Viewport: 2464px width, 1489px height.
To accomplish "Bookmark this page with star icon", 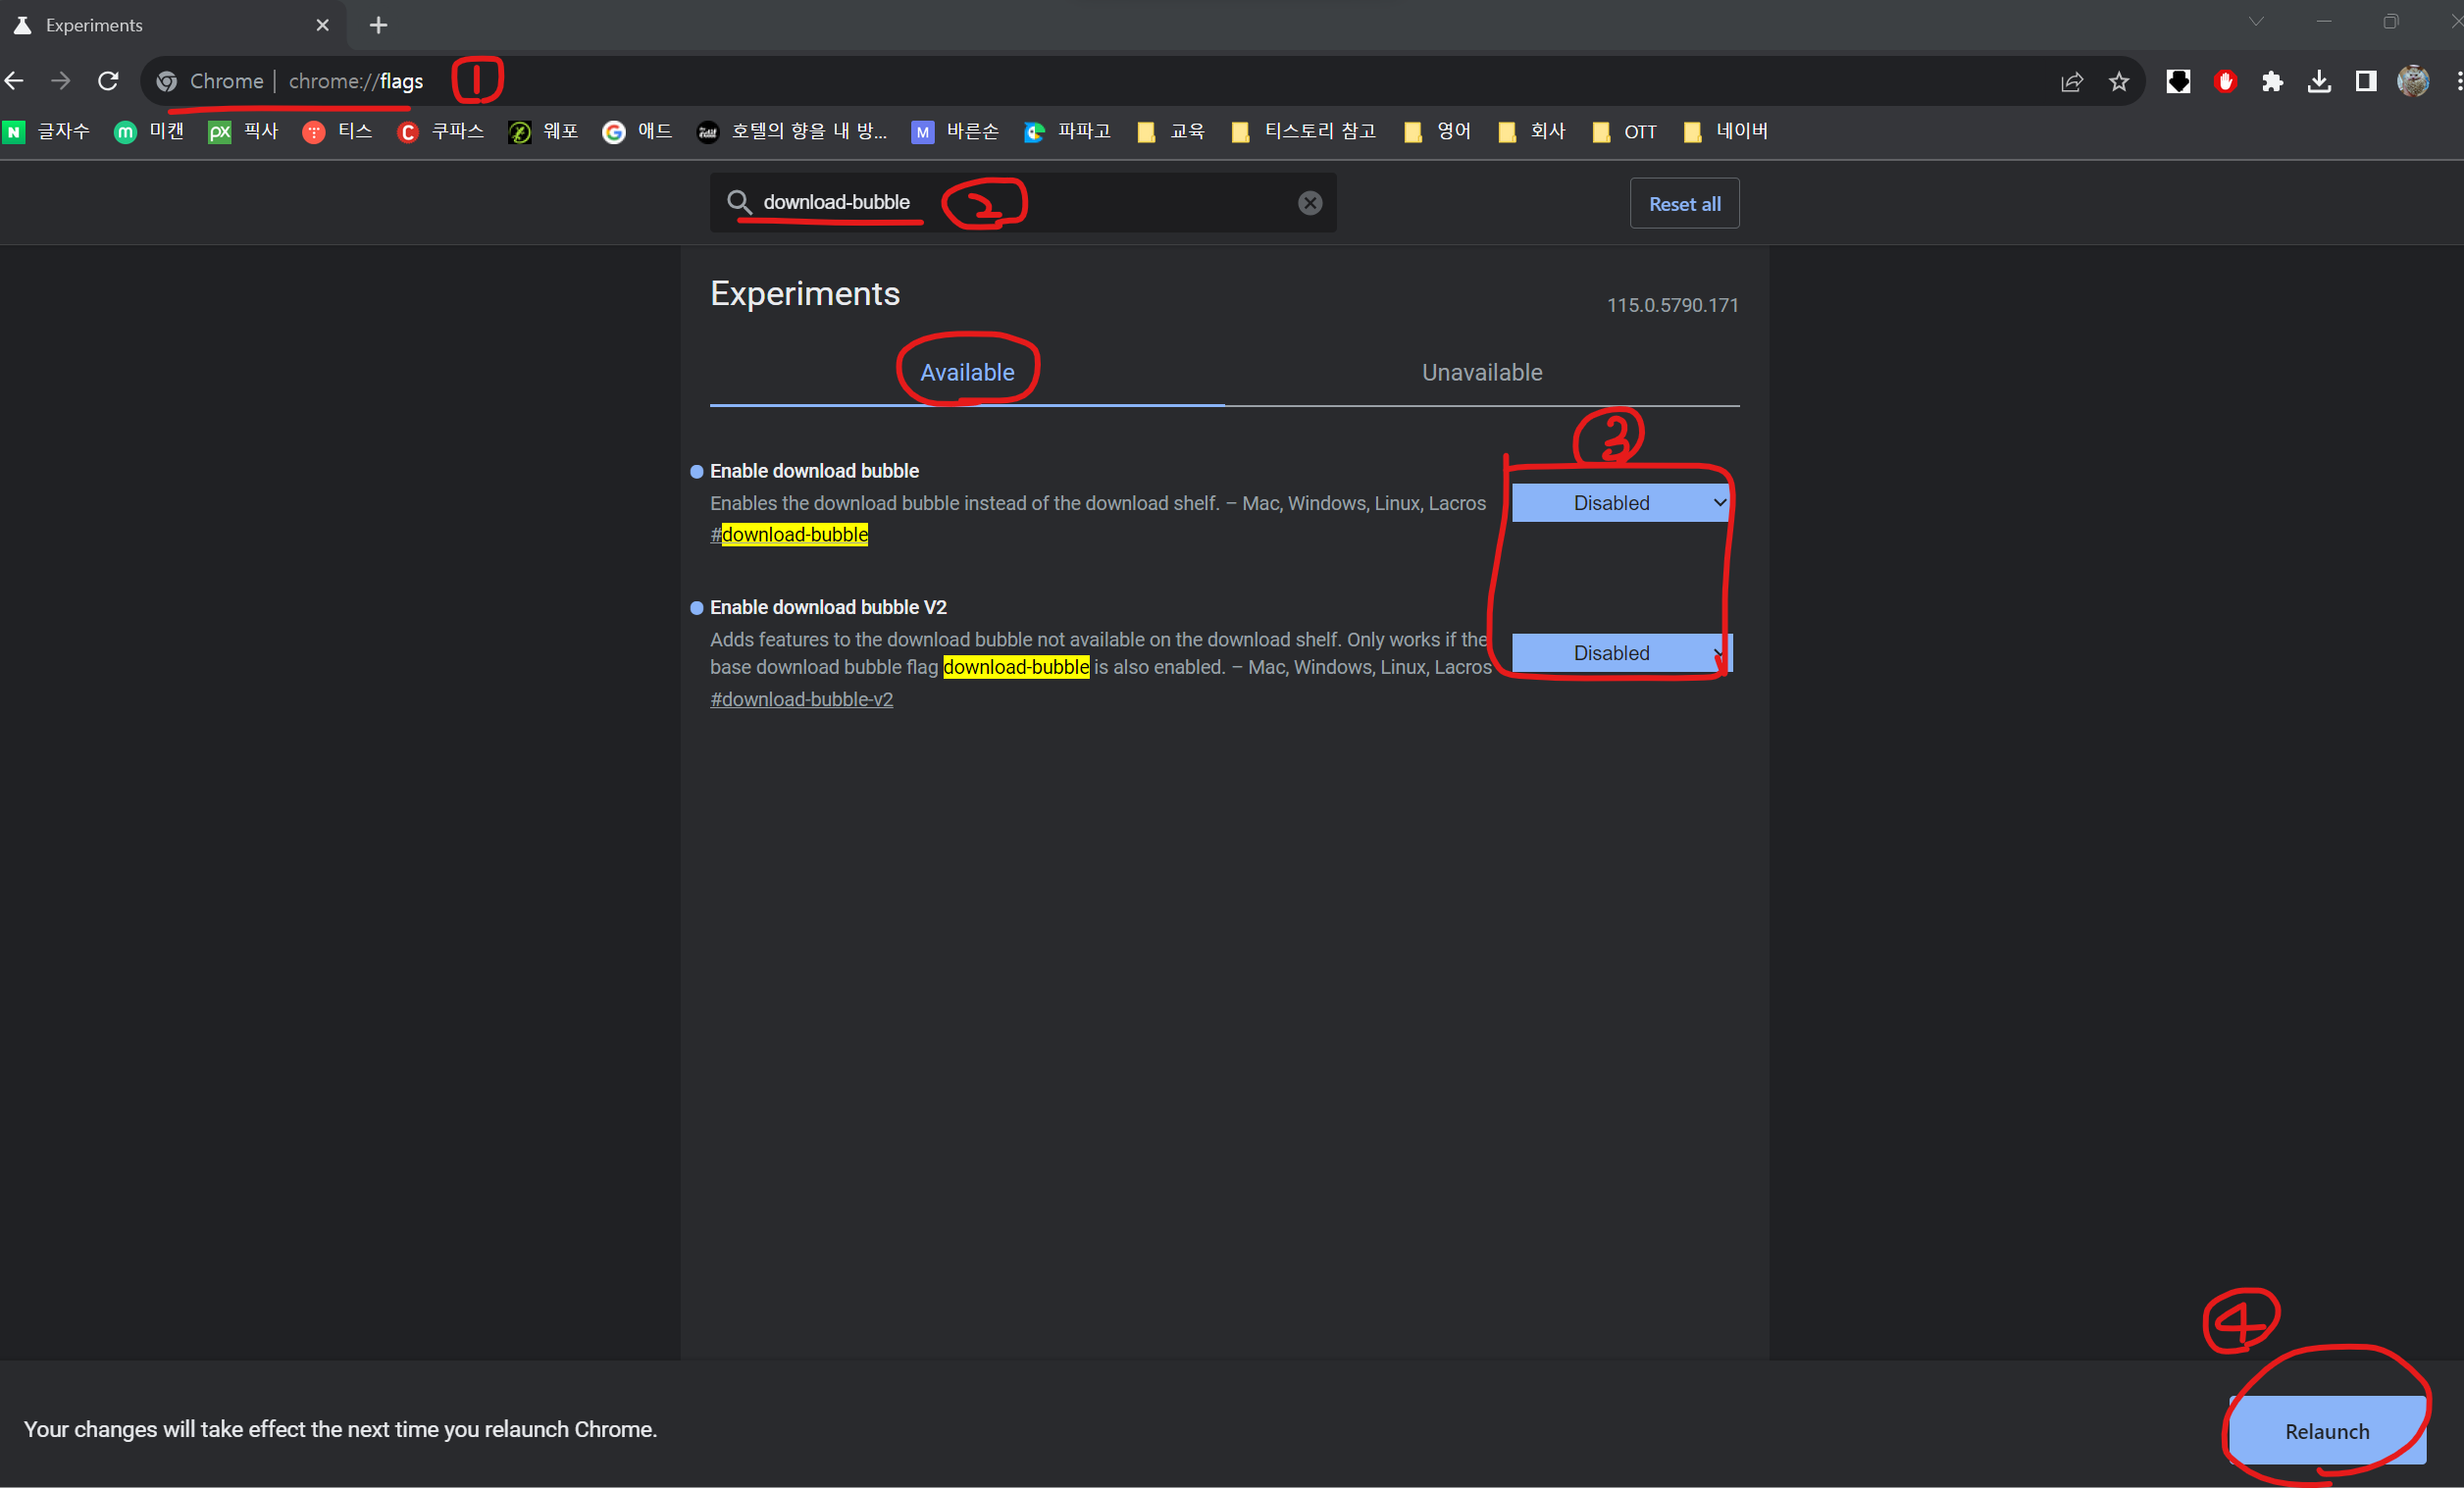I will tap(2119, 82).
